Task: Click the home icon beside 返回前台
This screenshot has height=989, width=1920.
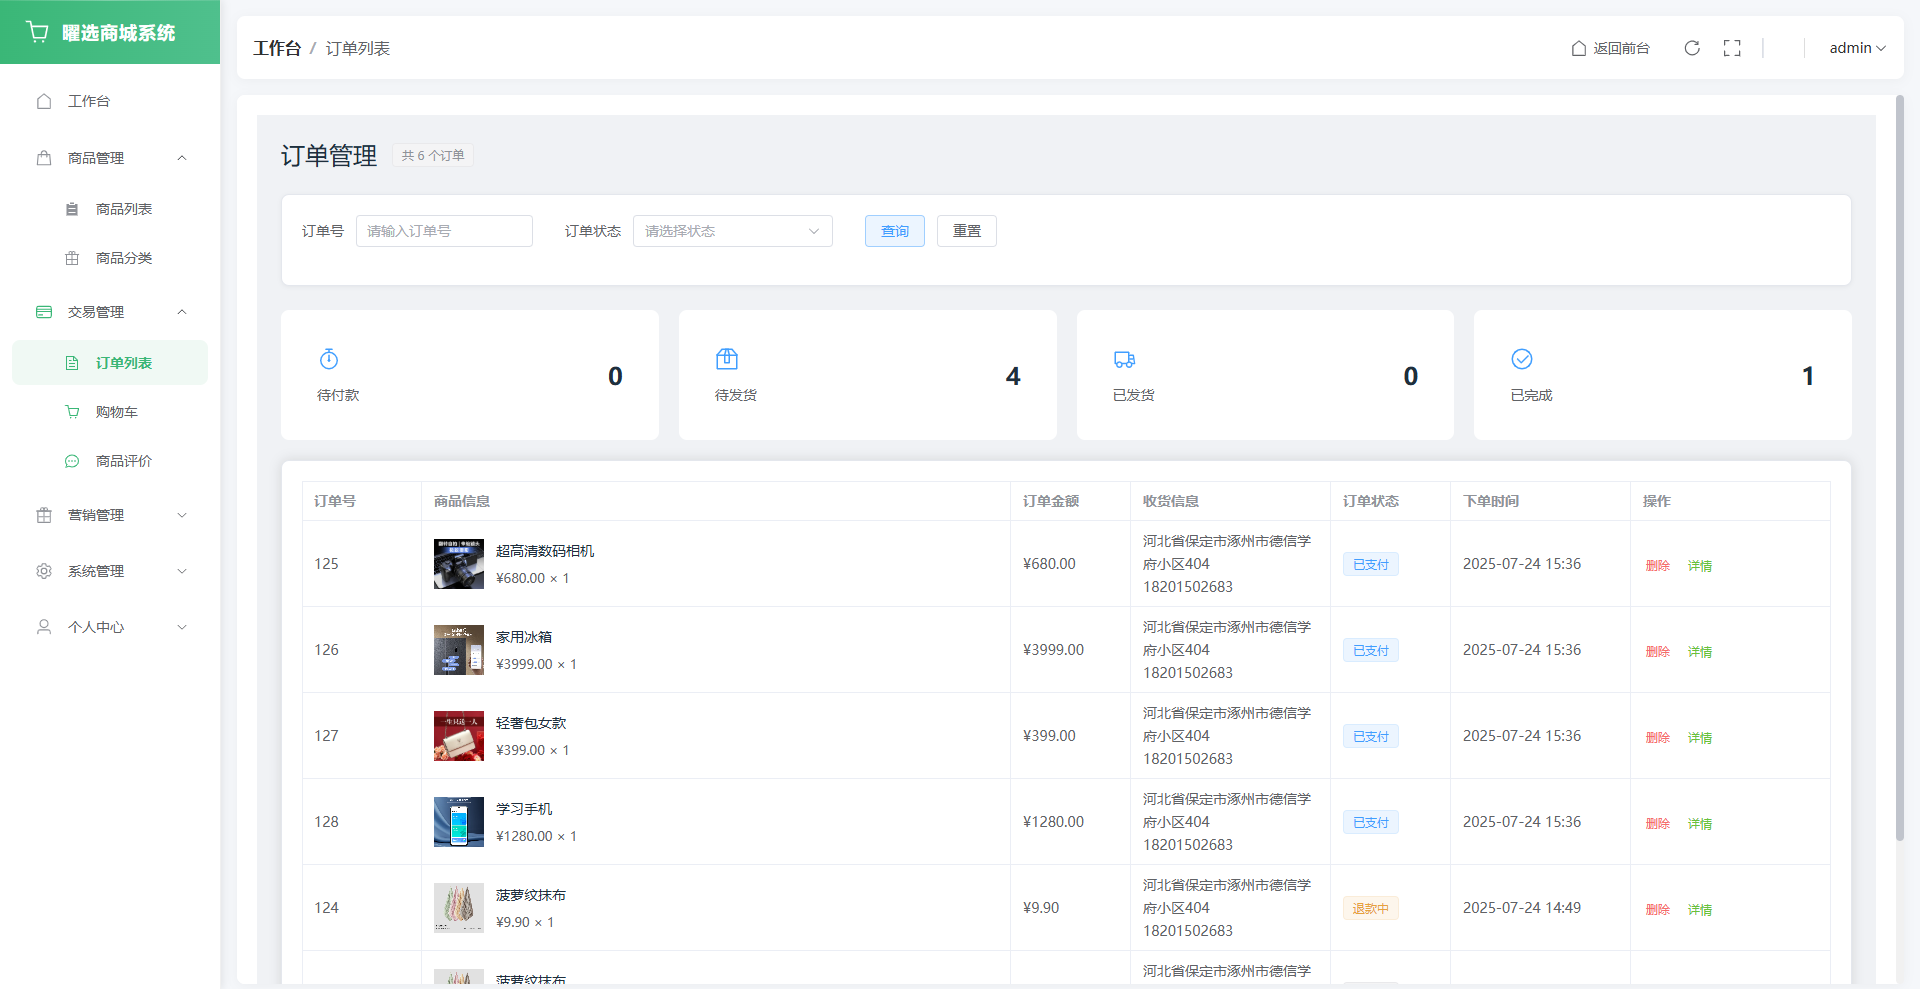Action: pyautogui.click(x=1579, y=48)
